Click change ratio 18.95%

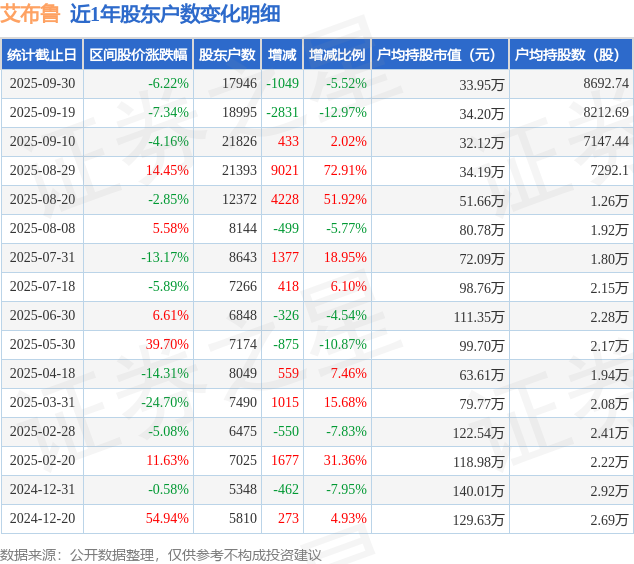point(345,257)
